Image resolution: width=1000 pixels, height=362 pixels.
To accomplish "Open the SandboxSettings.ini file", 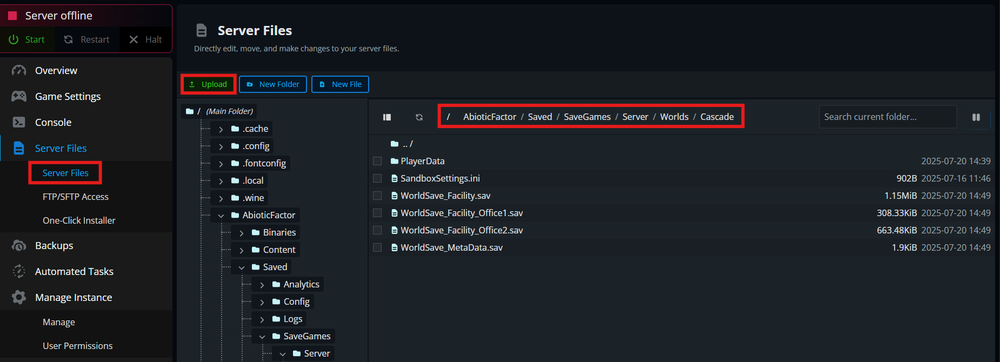I will tap(440, 178).
